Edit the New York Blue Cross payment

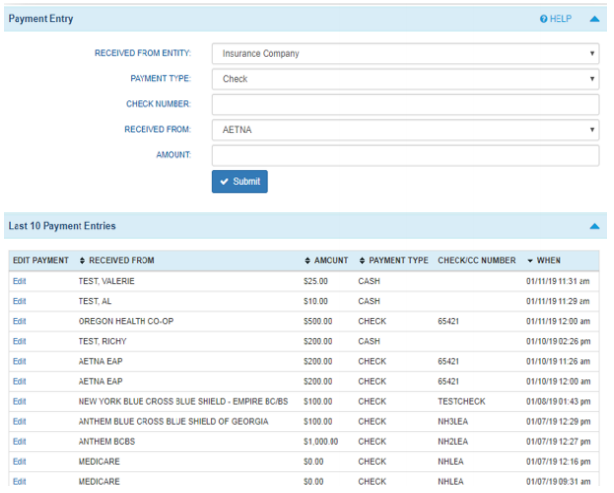pyautogui.click(x=20, y=402)
